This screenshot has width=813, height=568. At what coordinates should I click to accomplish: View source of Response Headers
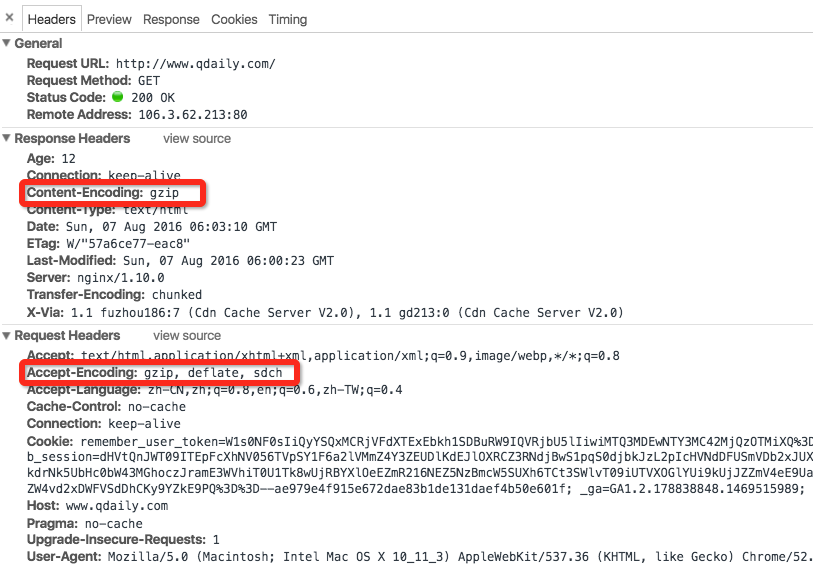coord(197,139)
